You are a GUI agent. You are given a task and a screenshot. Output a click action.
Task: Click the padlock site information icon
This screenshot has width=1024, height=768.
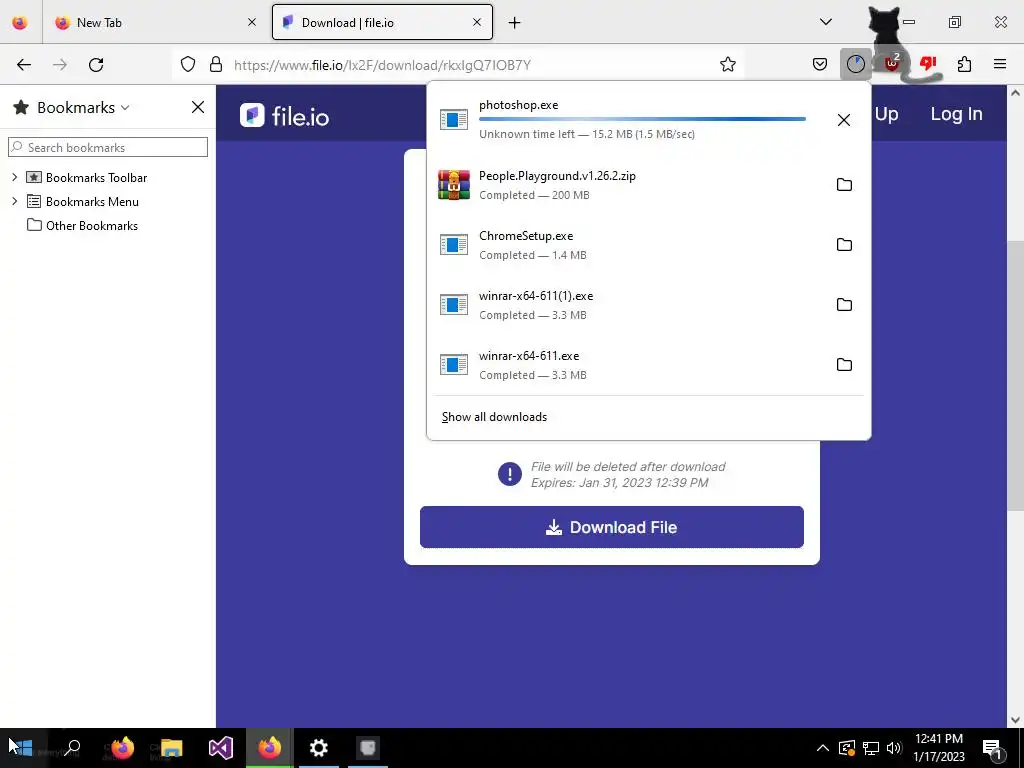tap(216, 65)
